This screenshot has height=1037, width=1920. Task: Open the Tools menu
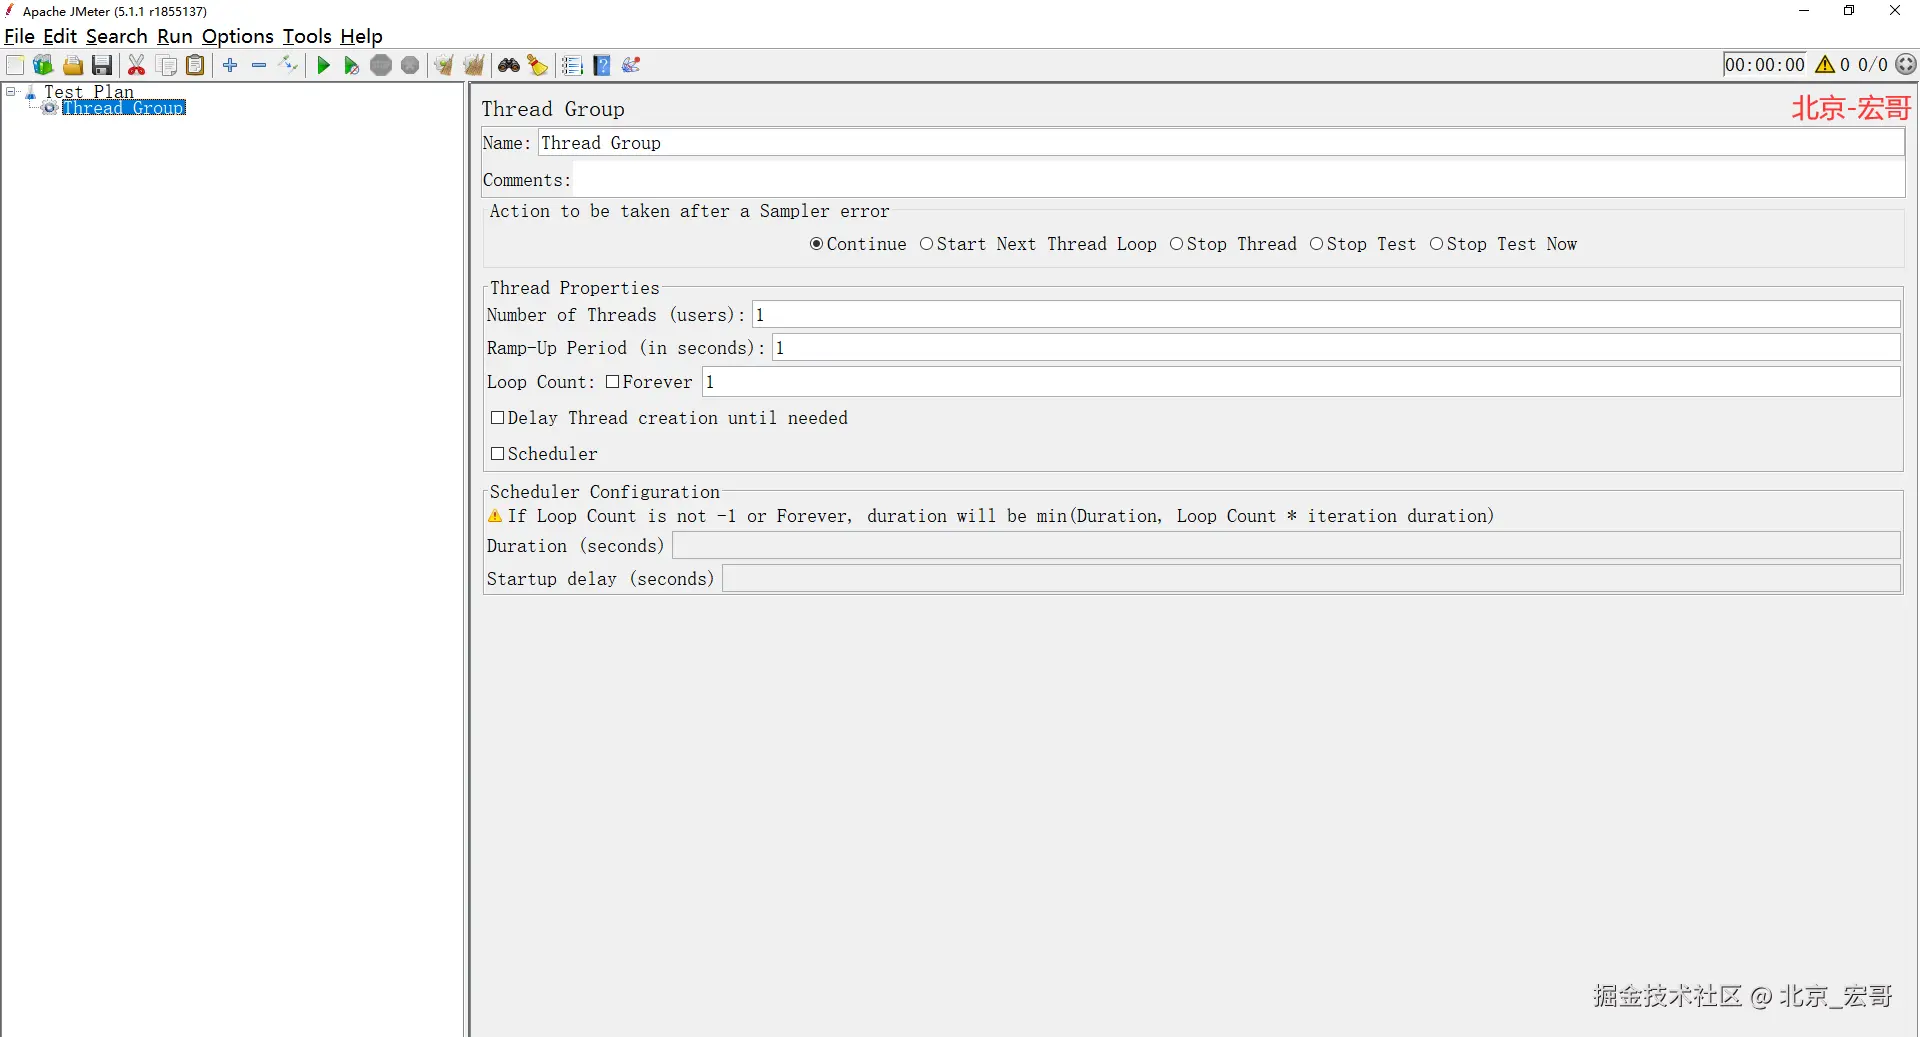(x=307, y=36)
